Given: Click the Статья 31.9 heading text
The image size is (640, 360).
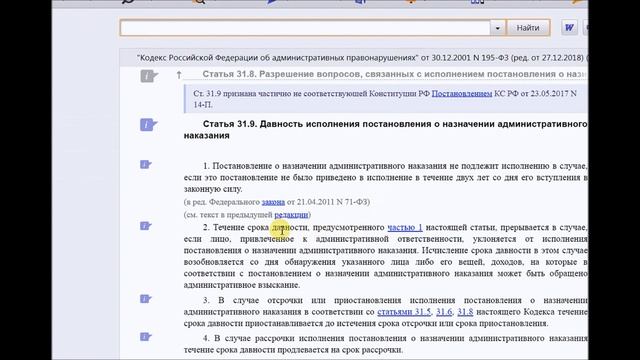Looking at the screenshot, I should click(x=385, y=129).
